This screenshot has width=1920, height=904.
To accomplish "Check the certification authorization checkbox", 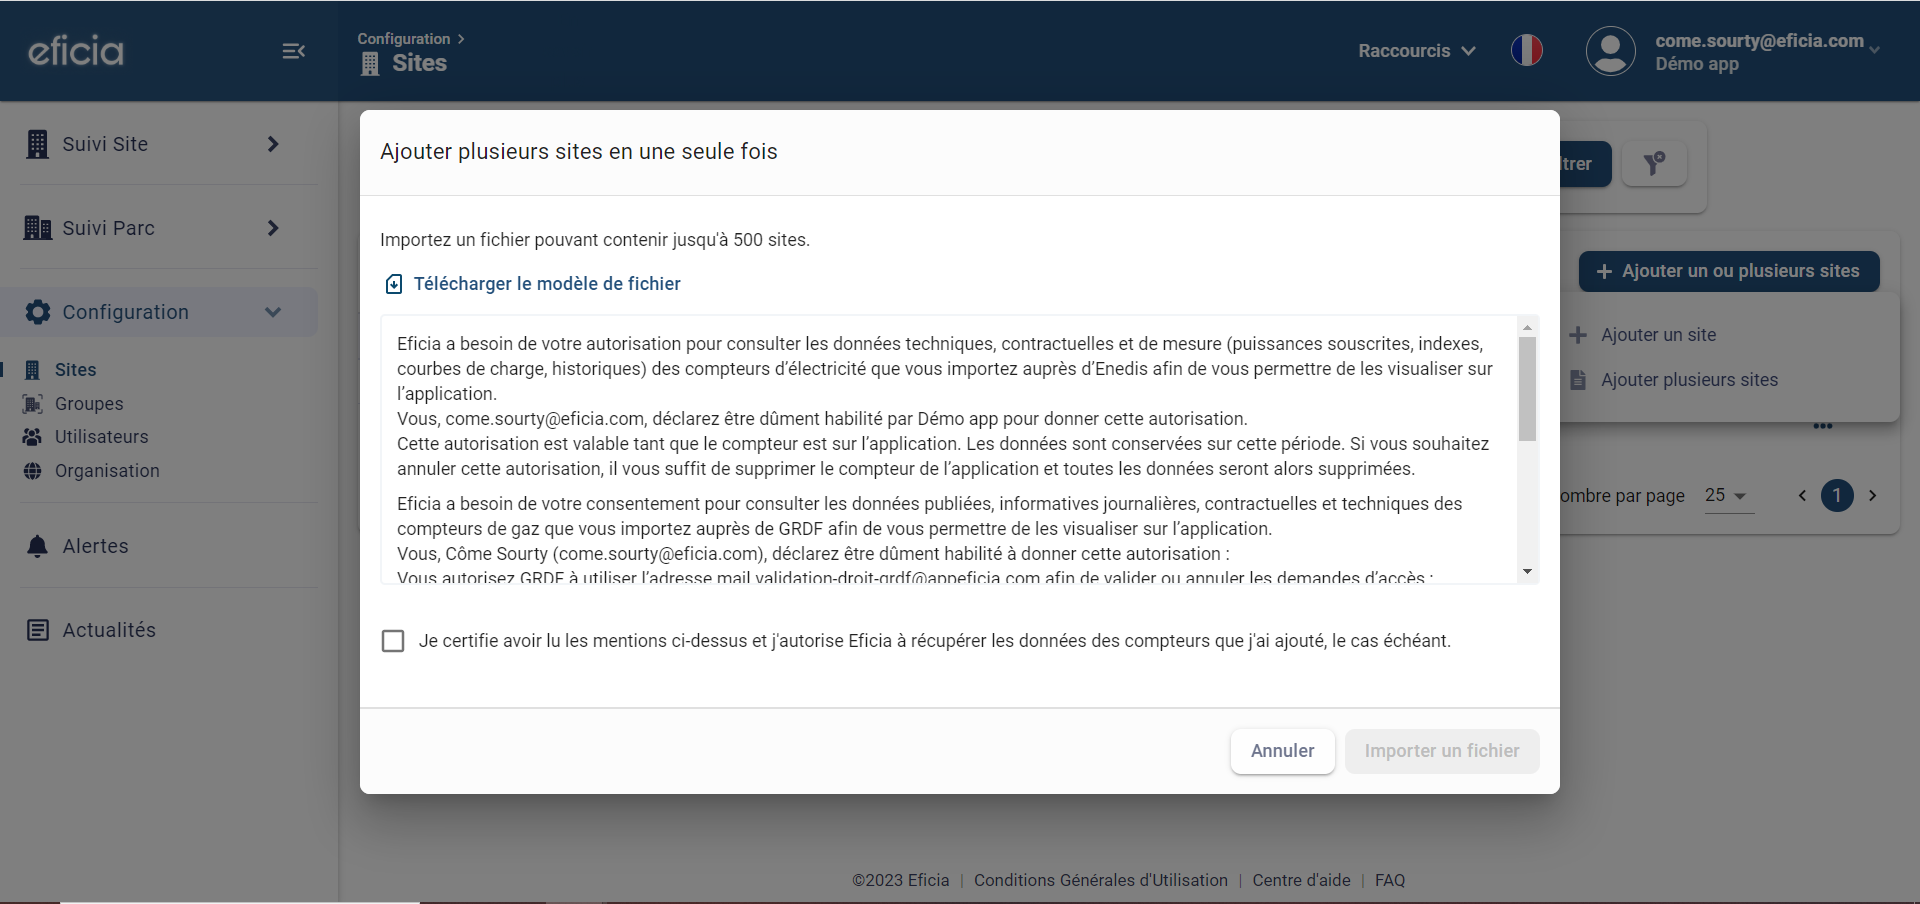I will coord(393,641).
